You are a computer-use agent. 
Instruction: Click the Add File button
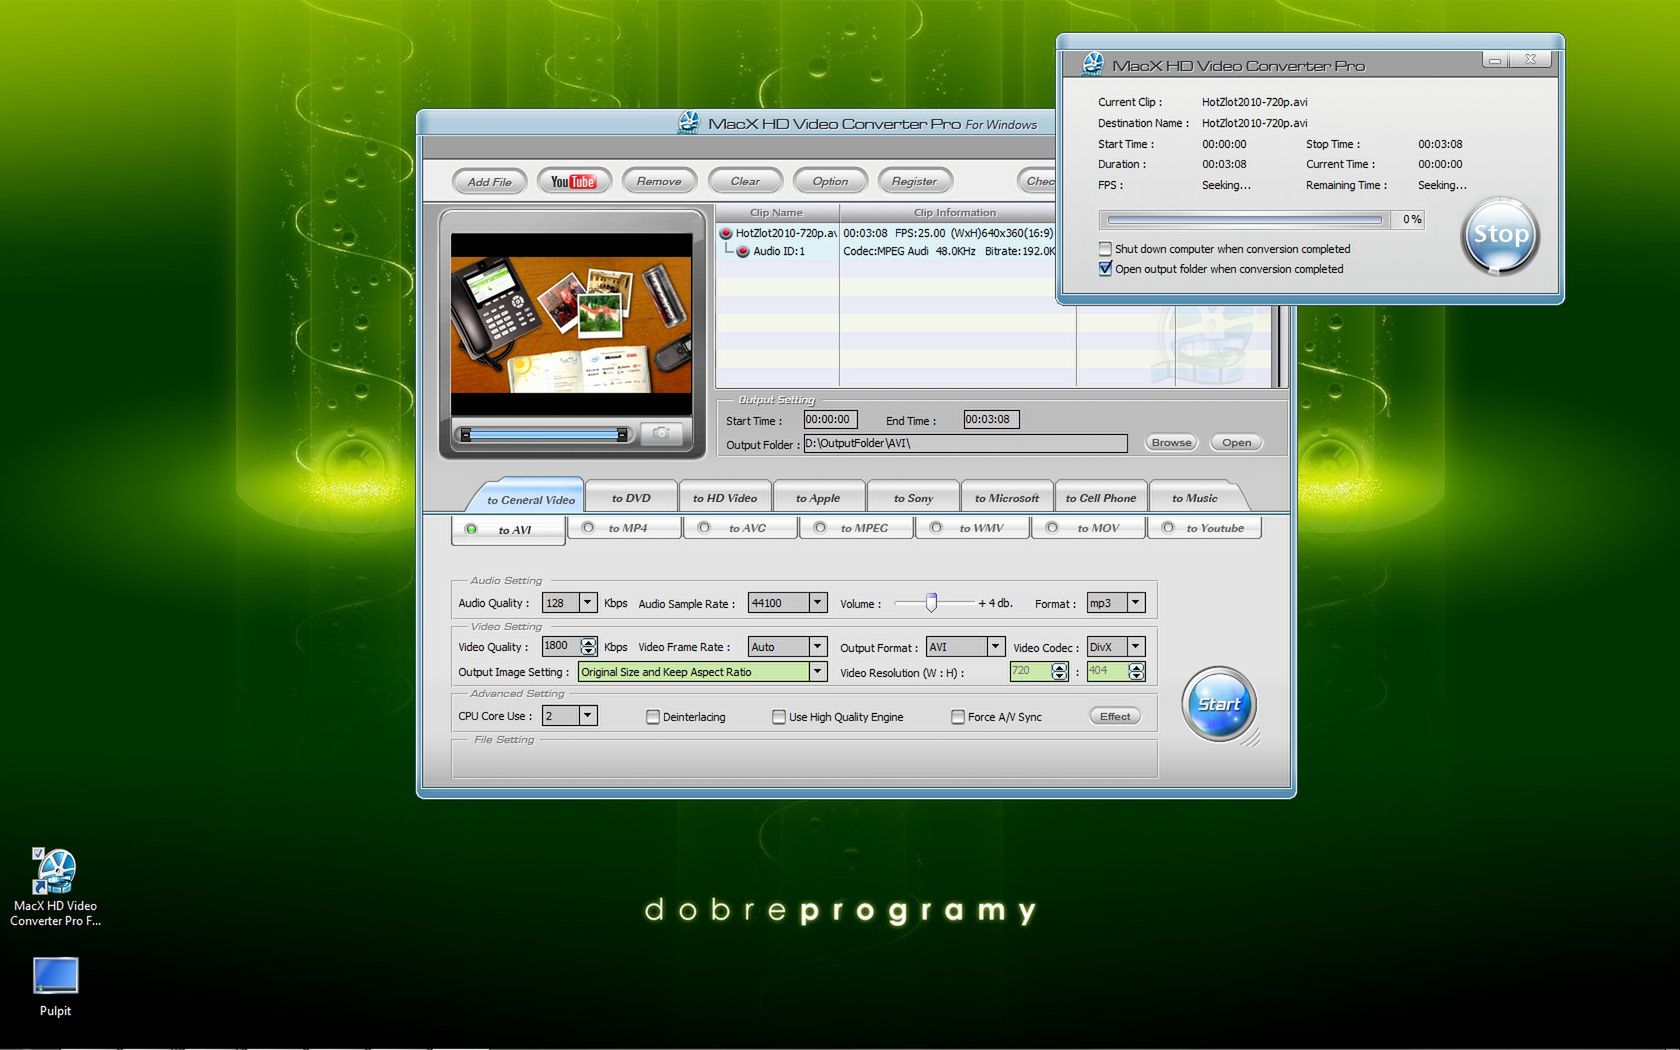[x=489, y=182]
